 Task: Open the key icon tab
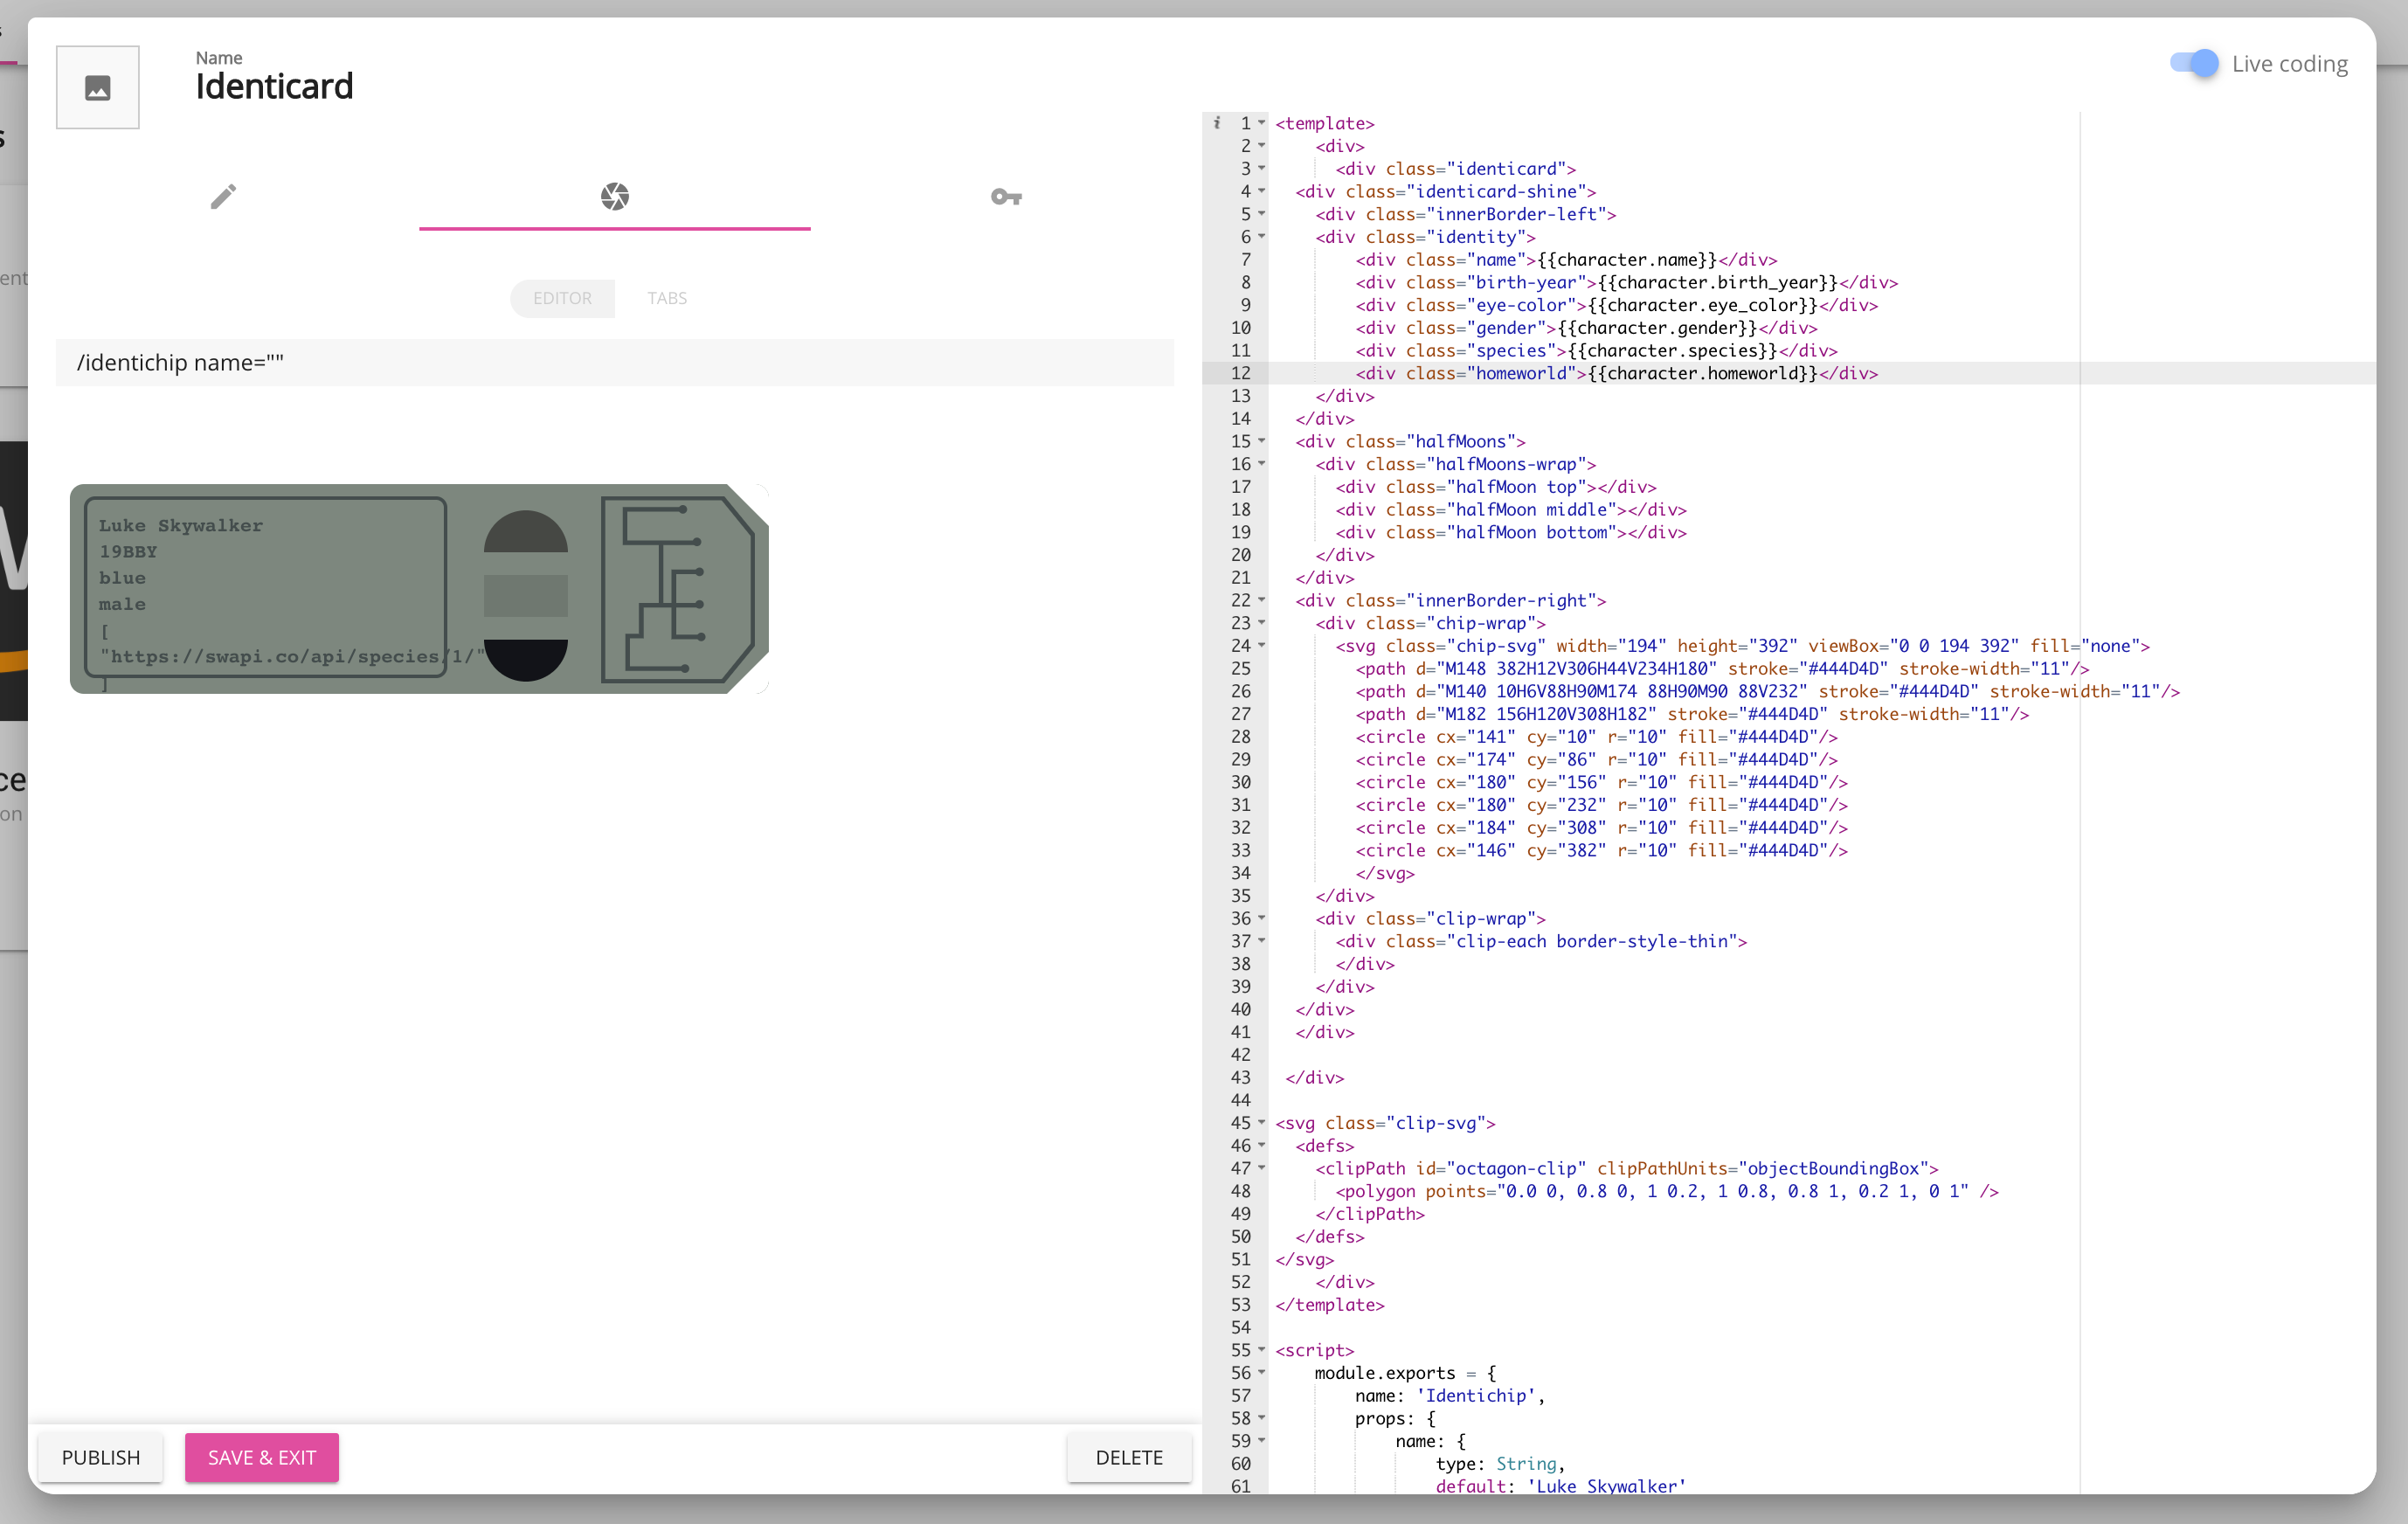point(1006,197)
